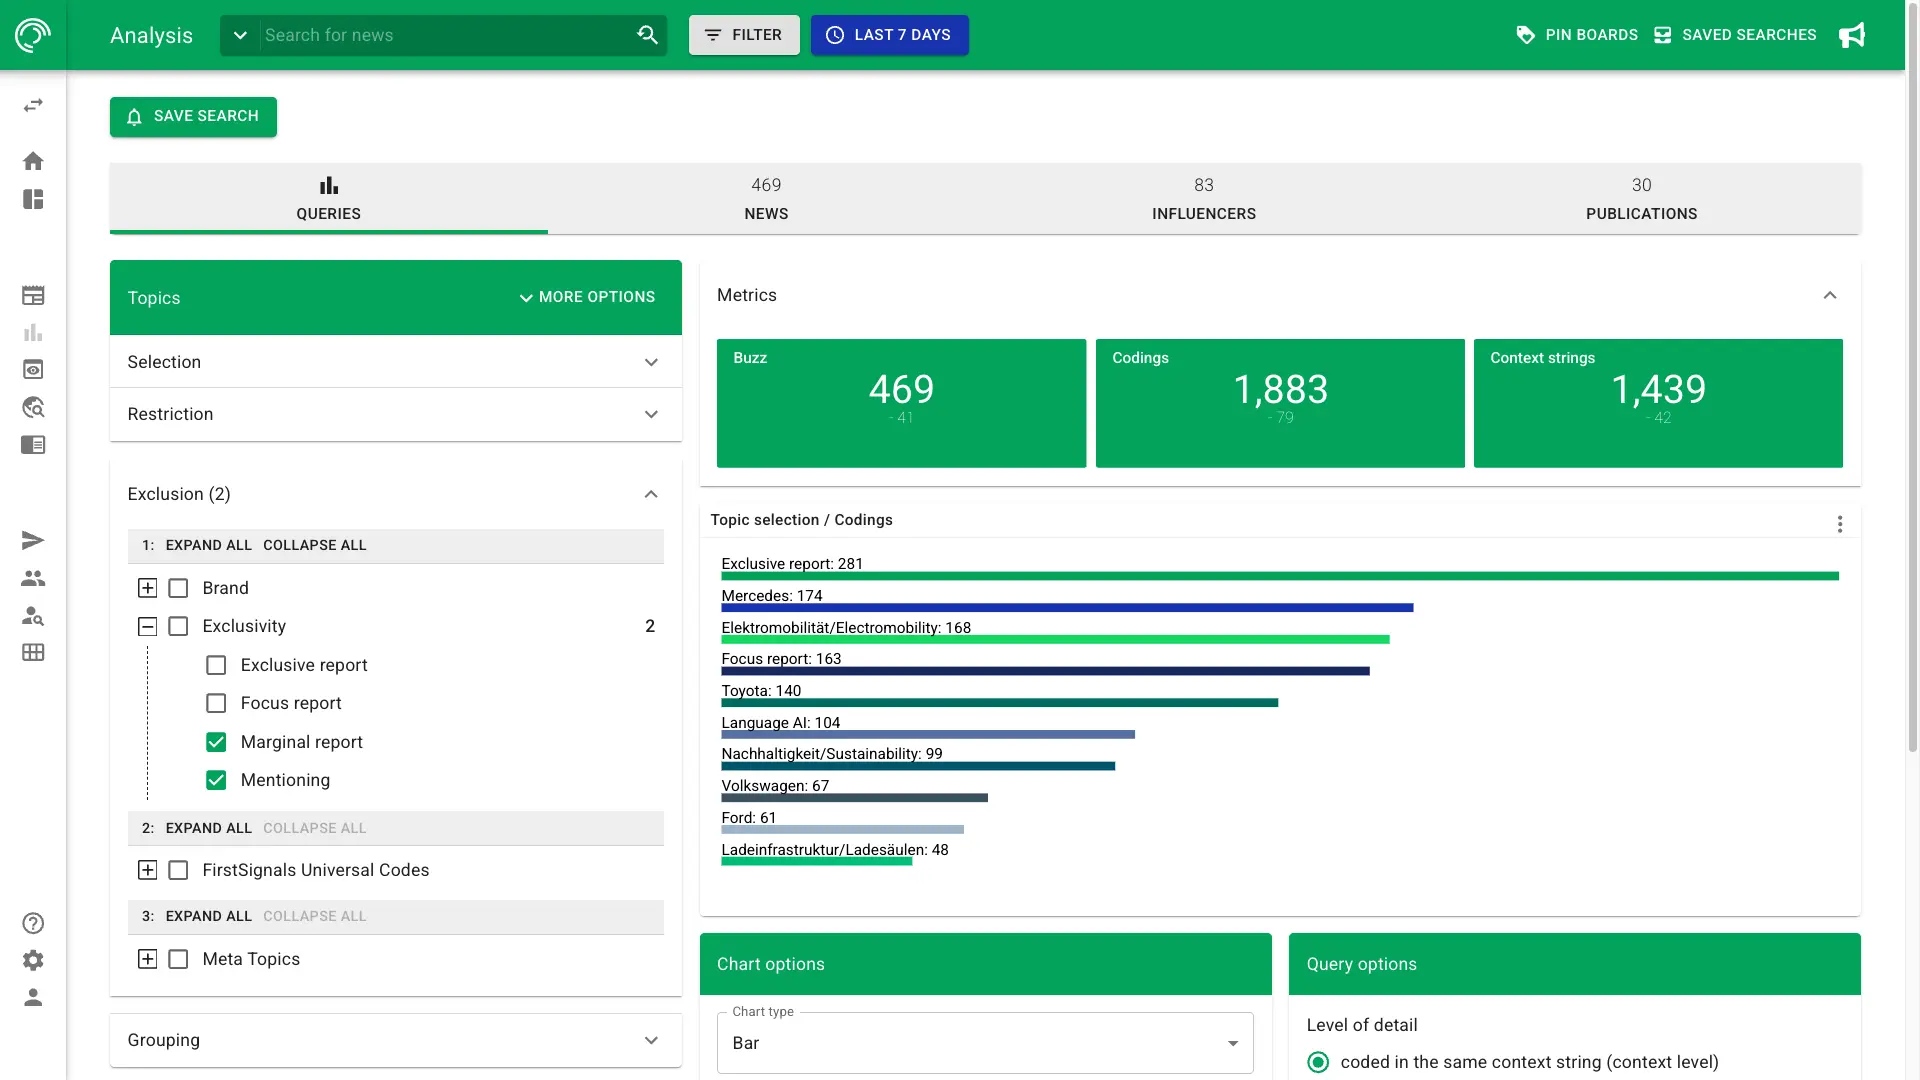1920x1080 pixels.
Task: Collapse the Exclusivity tree node
Action: tap(147, 626)
